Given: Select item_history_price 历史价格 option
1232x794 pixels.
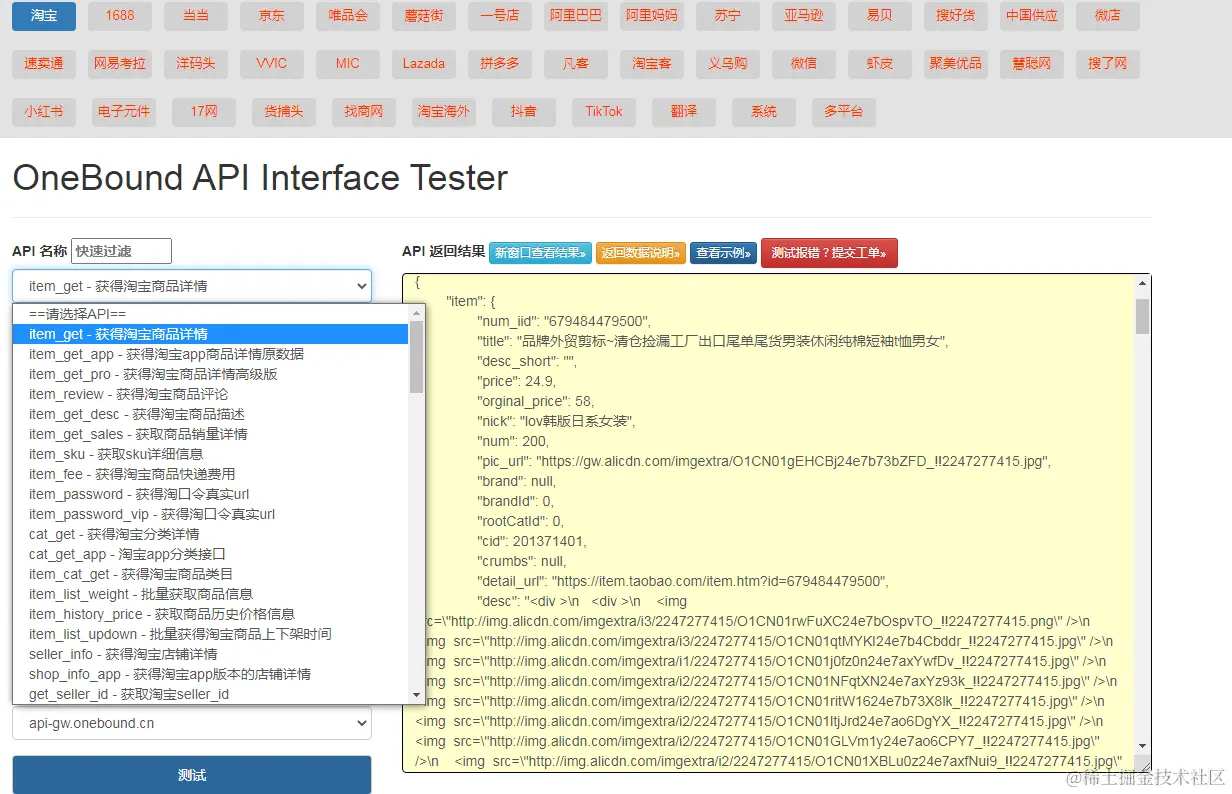Looking at the screenshot, I should click(211, 614).
